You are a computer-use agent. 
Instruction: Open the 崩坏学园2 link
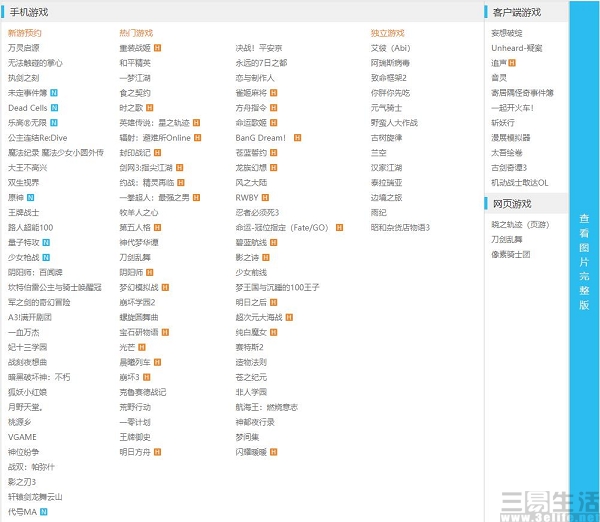(x=137, y=302)
